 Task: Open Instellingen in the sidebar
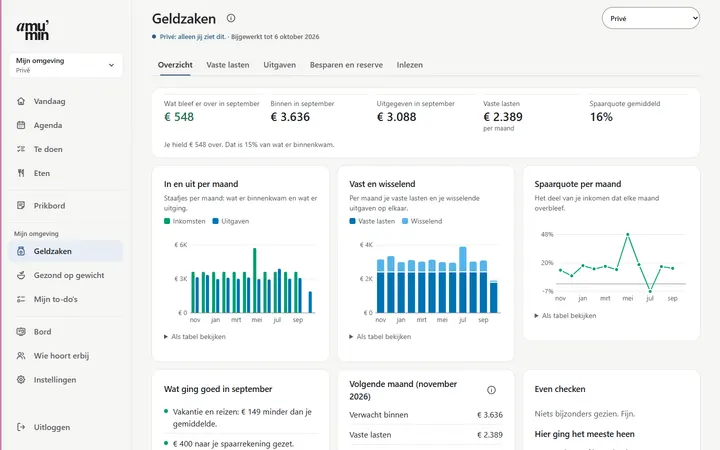[66, 379]
